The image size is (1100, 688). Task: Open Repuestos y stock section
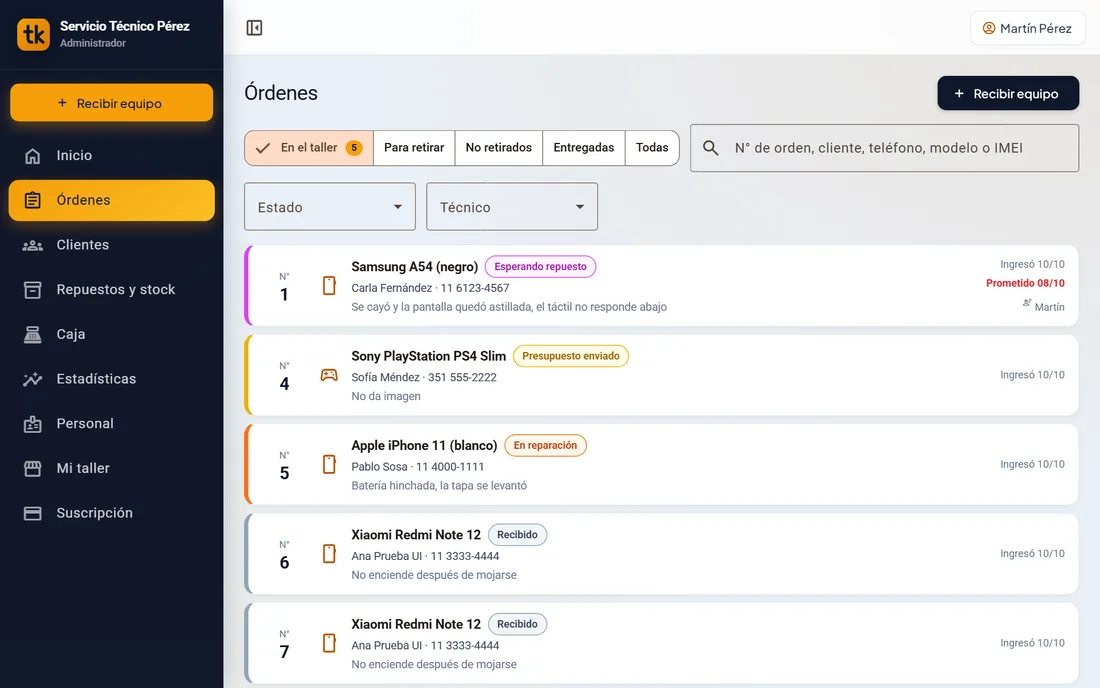point(112,290)
